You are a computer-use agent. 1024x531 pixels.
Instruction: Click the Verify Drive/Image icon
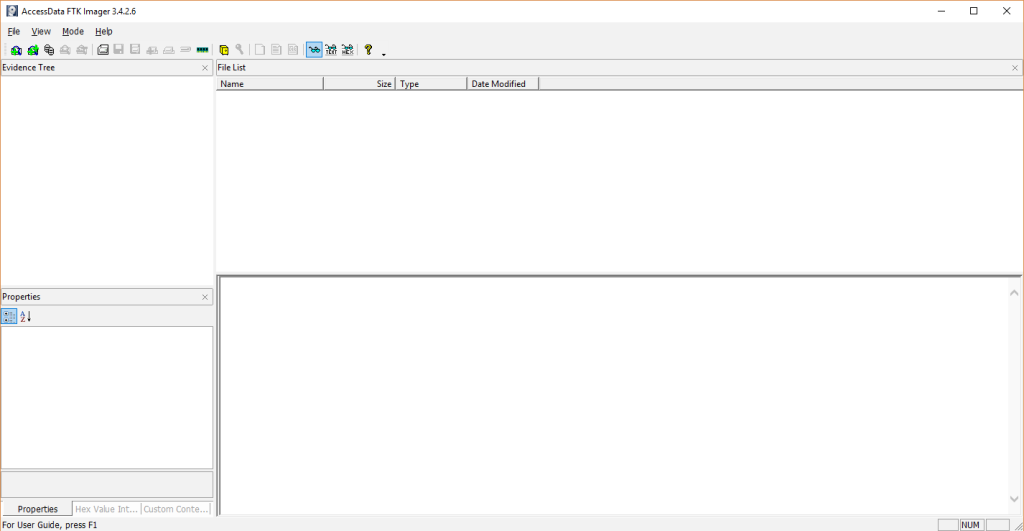click(x=185, y=50)
